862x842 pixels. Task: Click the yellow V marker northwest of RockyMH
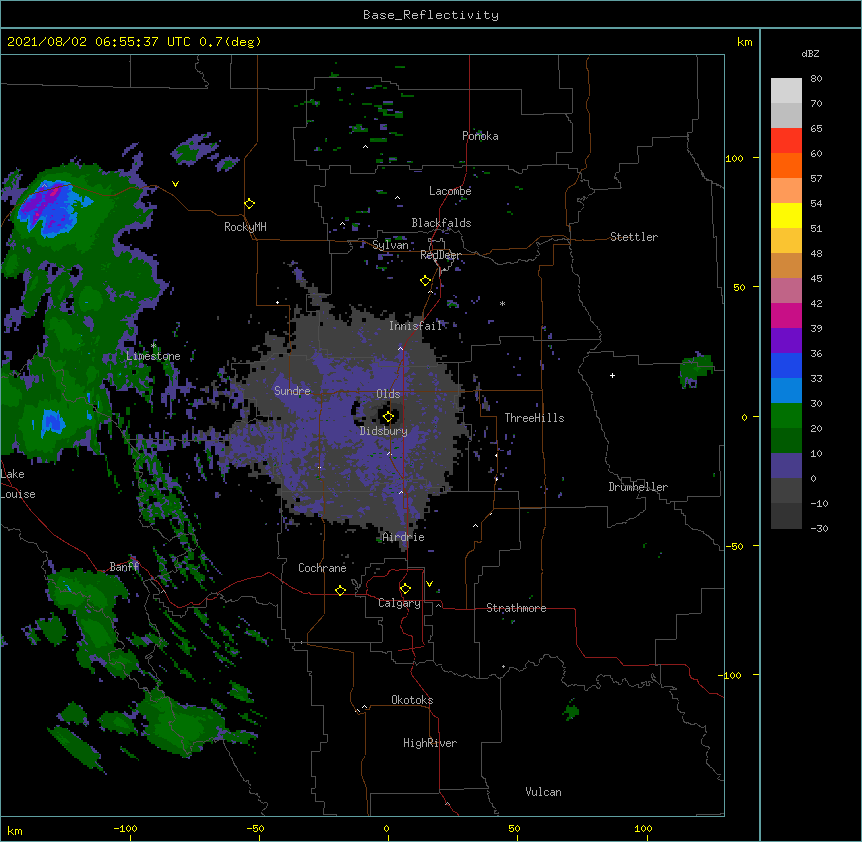175,184
